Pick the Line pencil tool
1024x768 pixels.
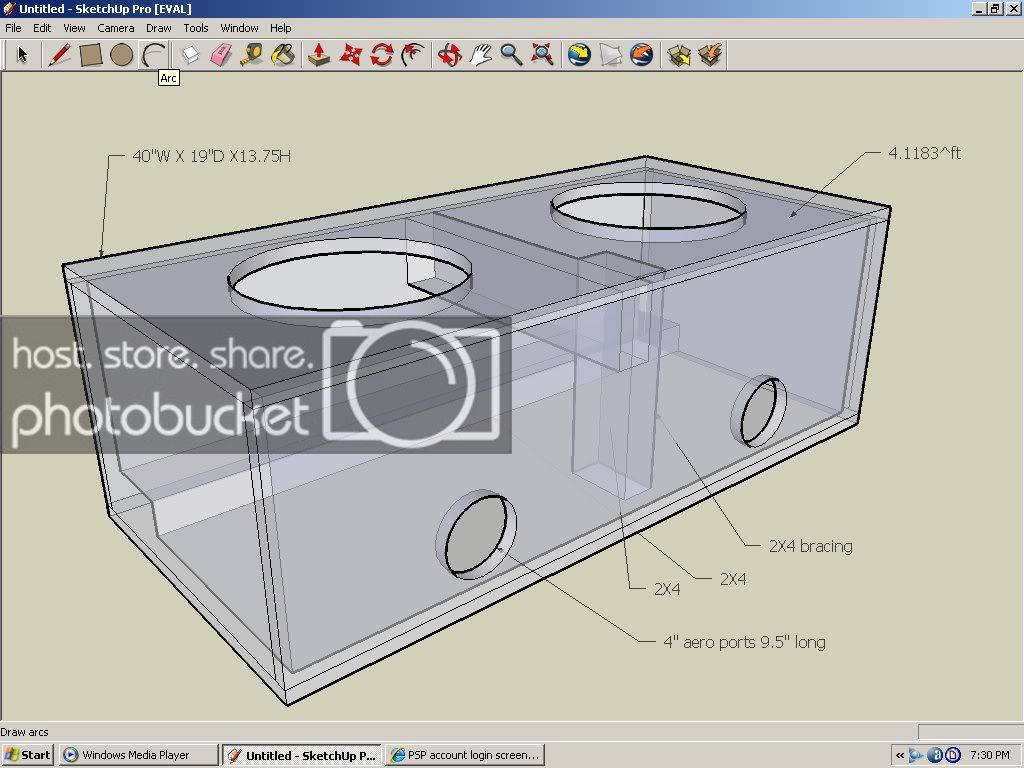point(59,54)
